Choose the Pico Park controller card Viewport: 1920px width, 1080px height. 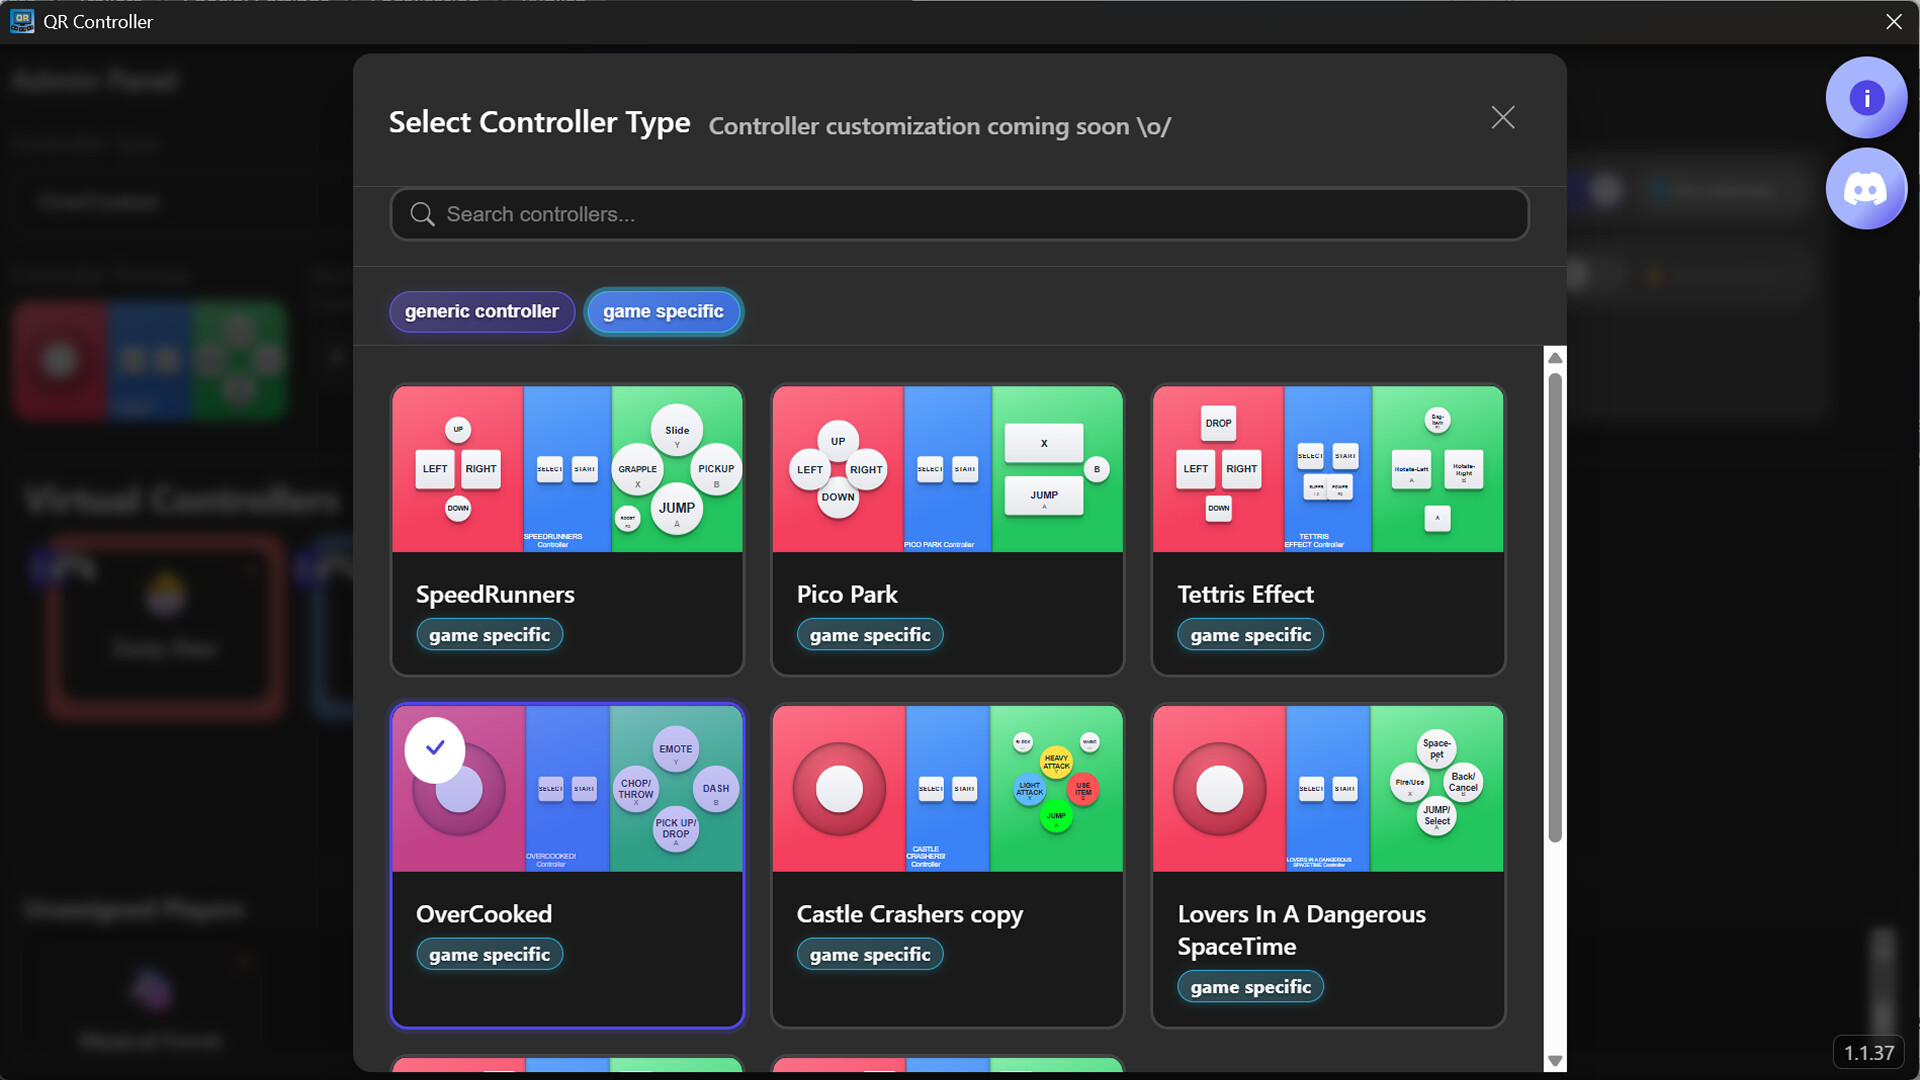[x=947, y=530]
